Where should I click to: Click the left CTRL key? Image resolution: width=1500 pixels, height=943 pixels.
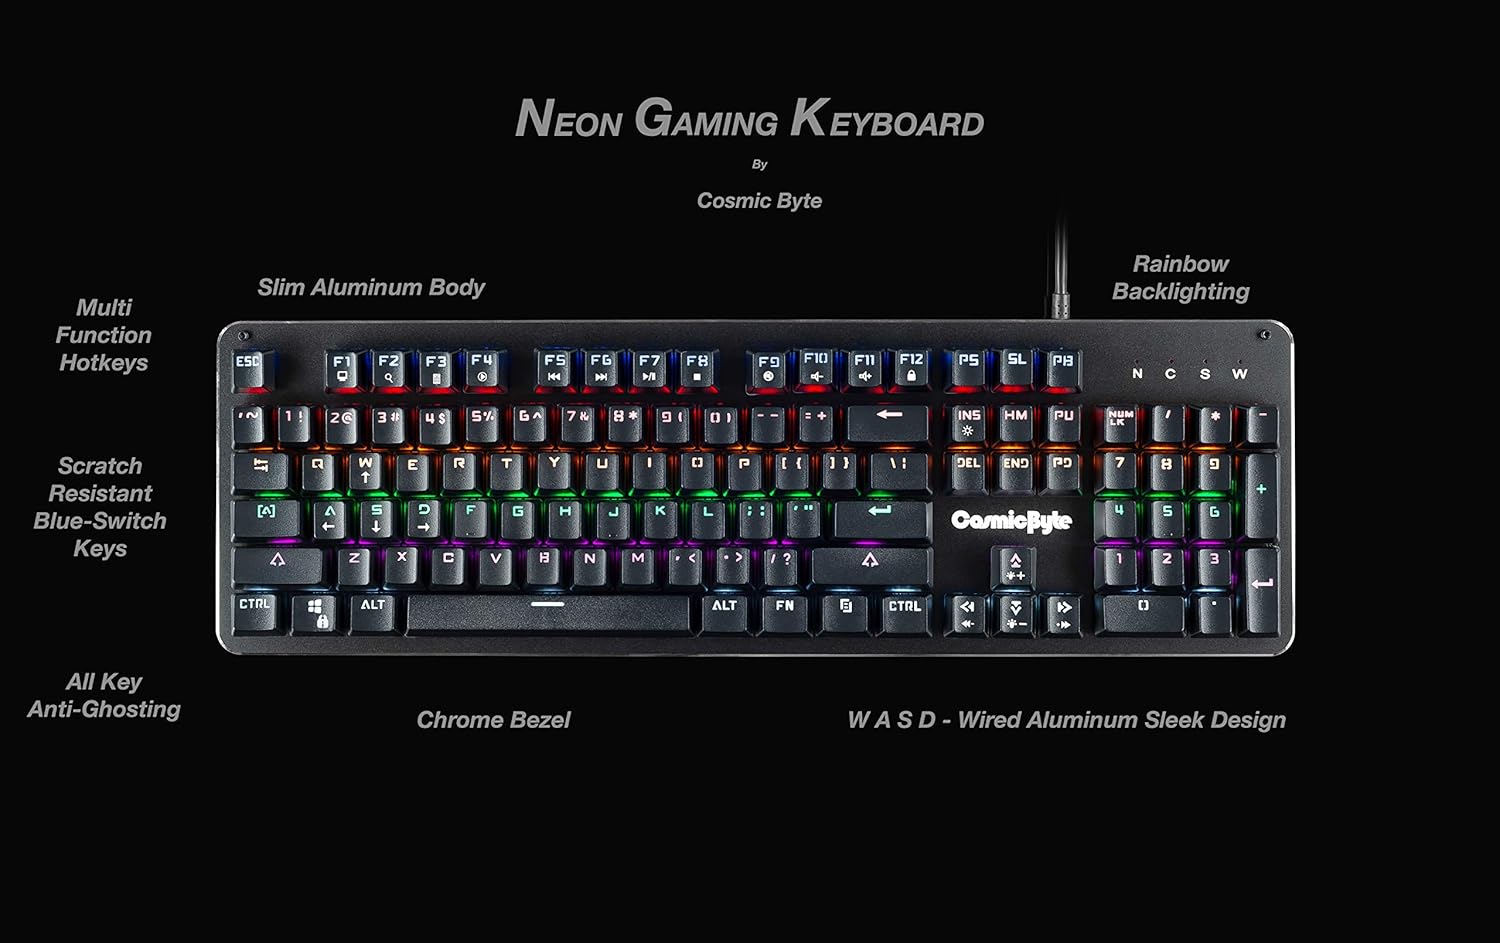[254, 613]
